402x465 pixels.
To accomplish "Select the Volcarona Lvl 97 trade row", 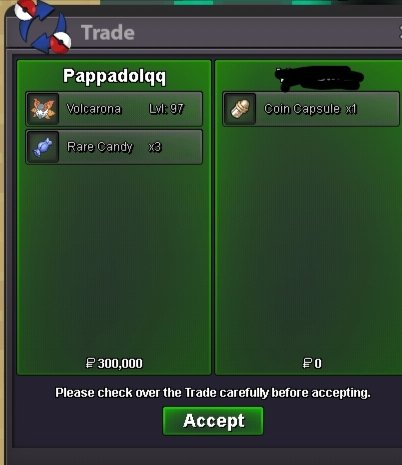I will coord(114,109).
